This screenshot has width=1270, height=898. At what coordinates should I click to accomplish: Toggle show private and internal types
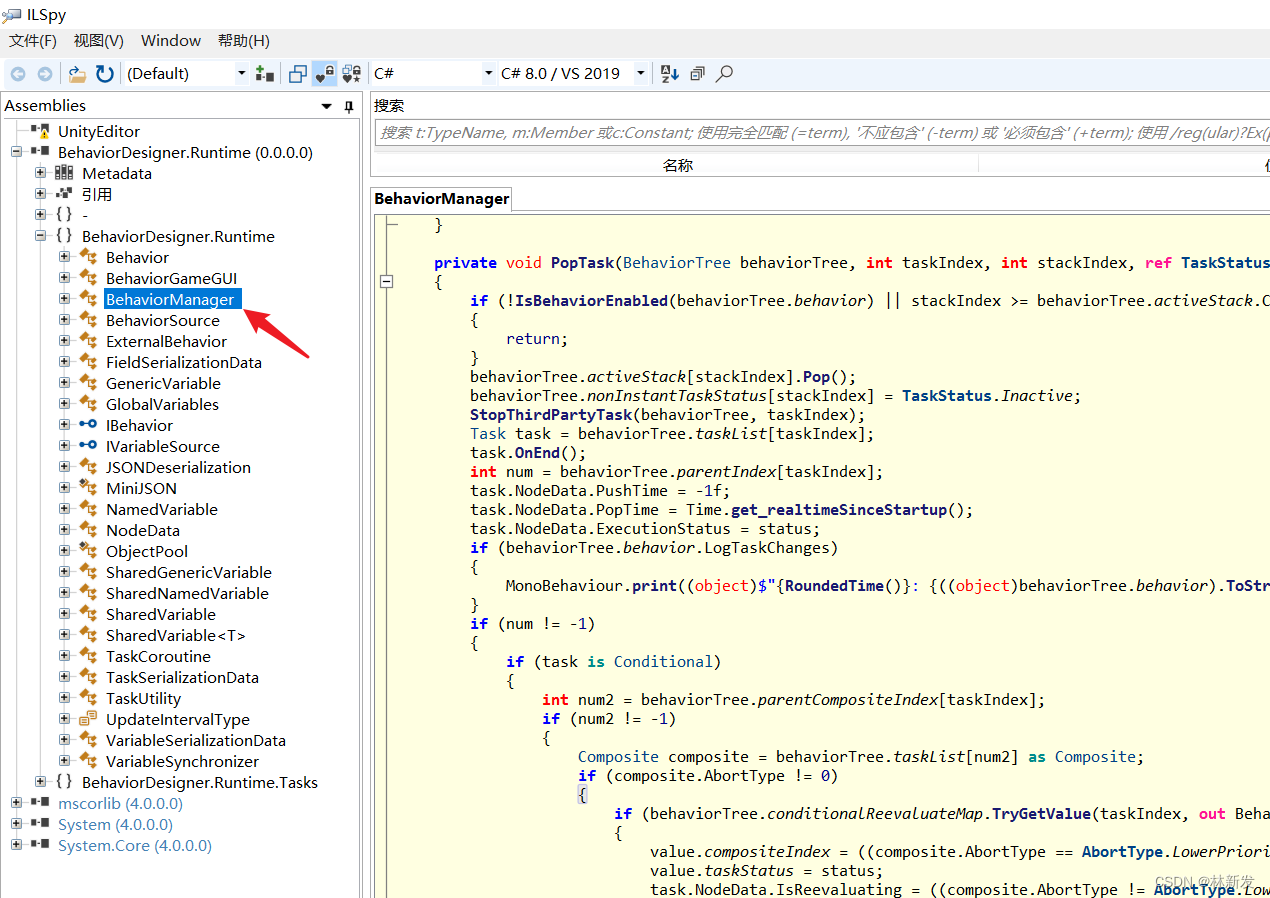point(325,74)
